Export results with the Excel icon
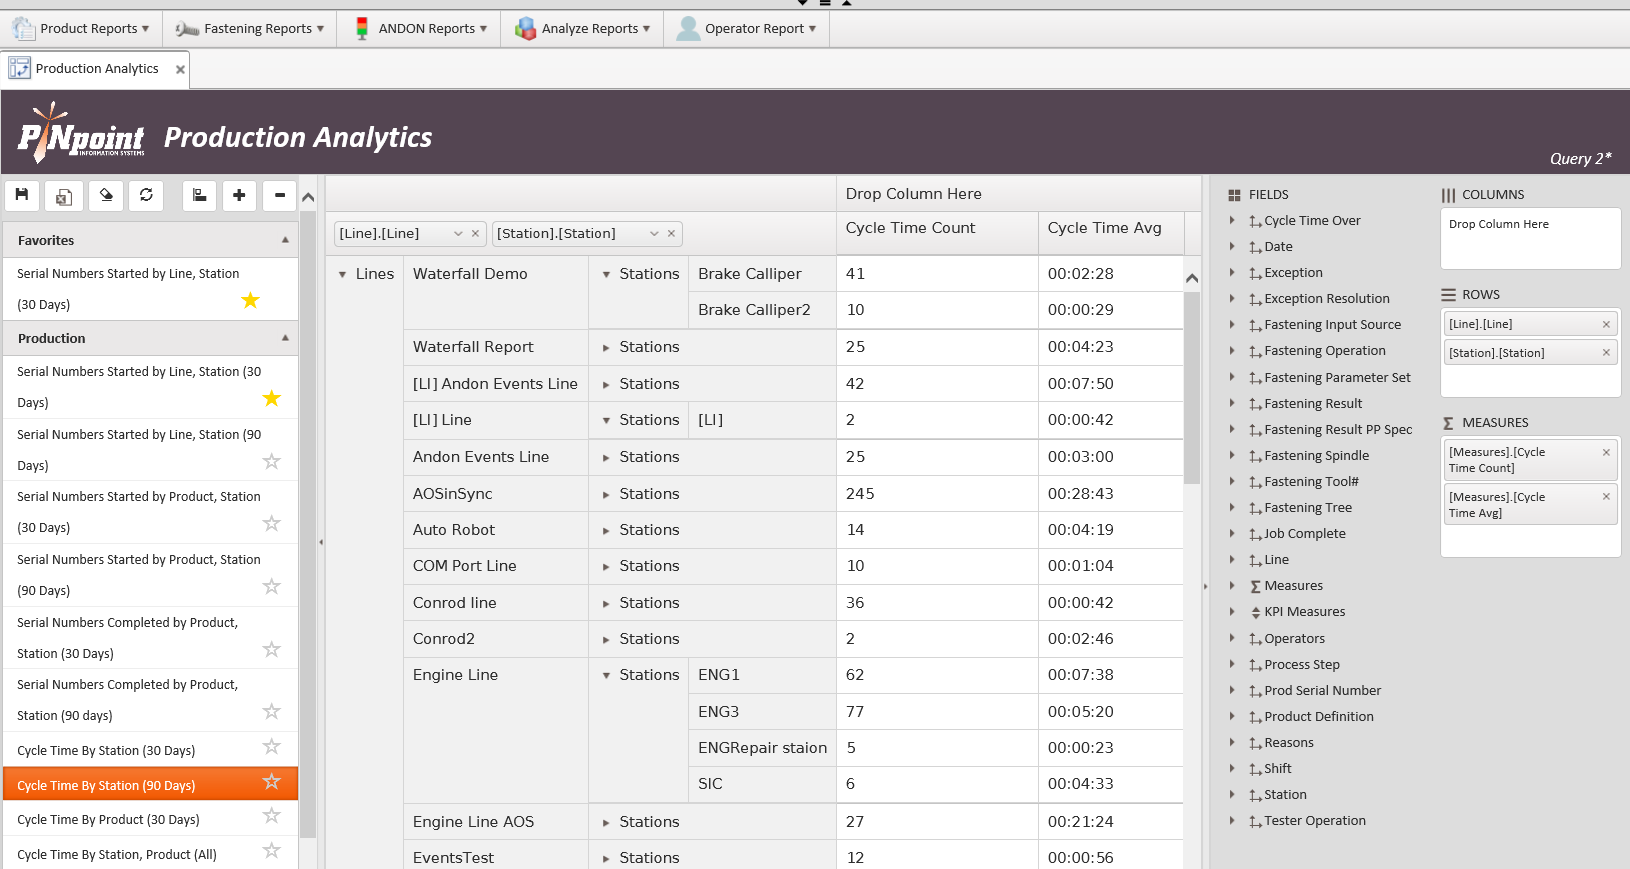Viewport: 1630px width, 869px height. click(64, 196)
